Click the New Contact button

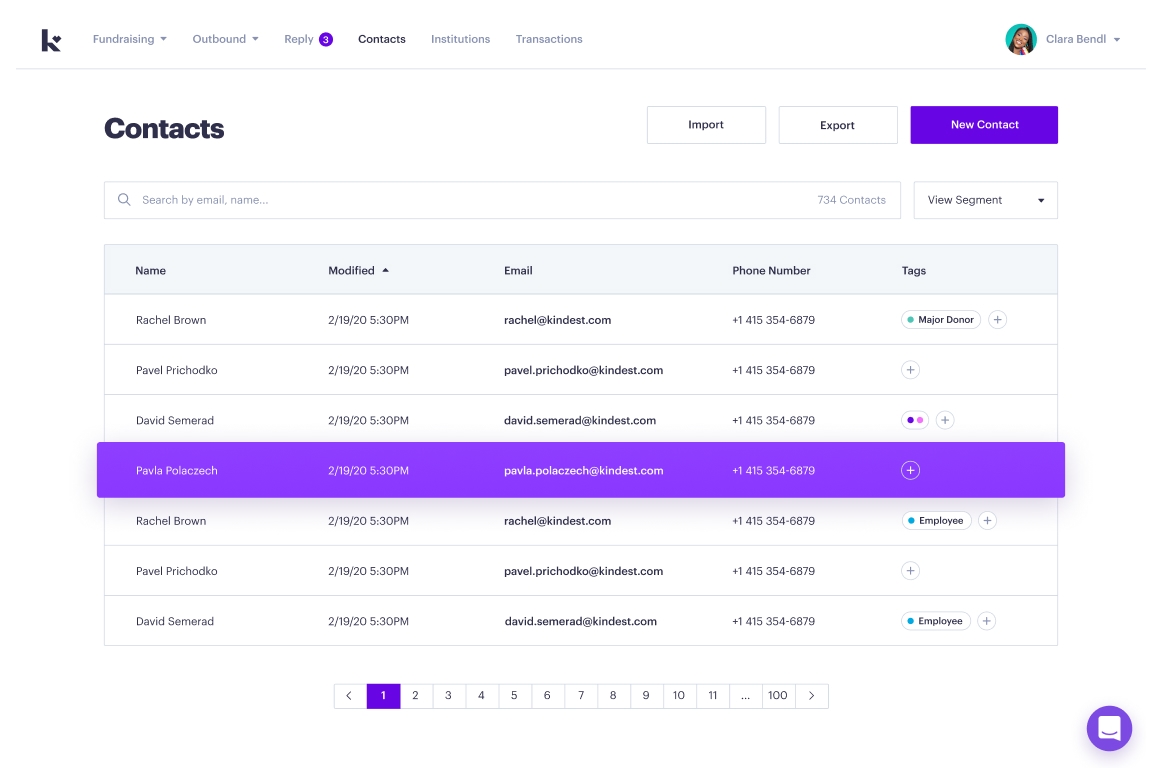tap(983, 125)
